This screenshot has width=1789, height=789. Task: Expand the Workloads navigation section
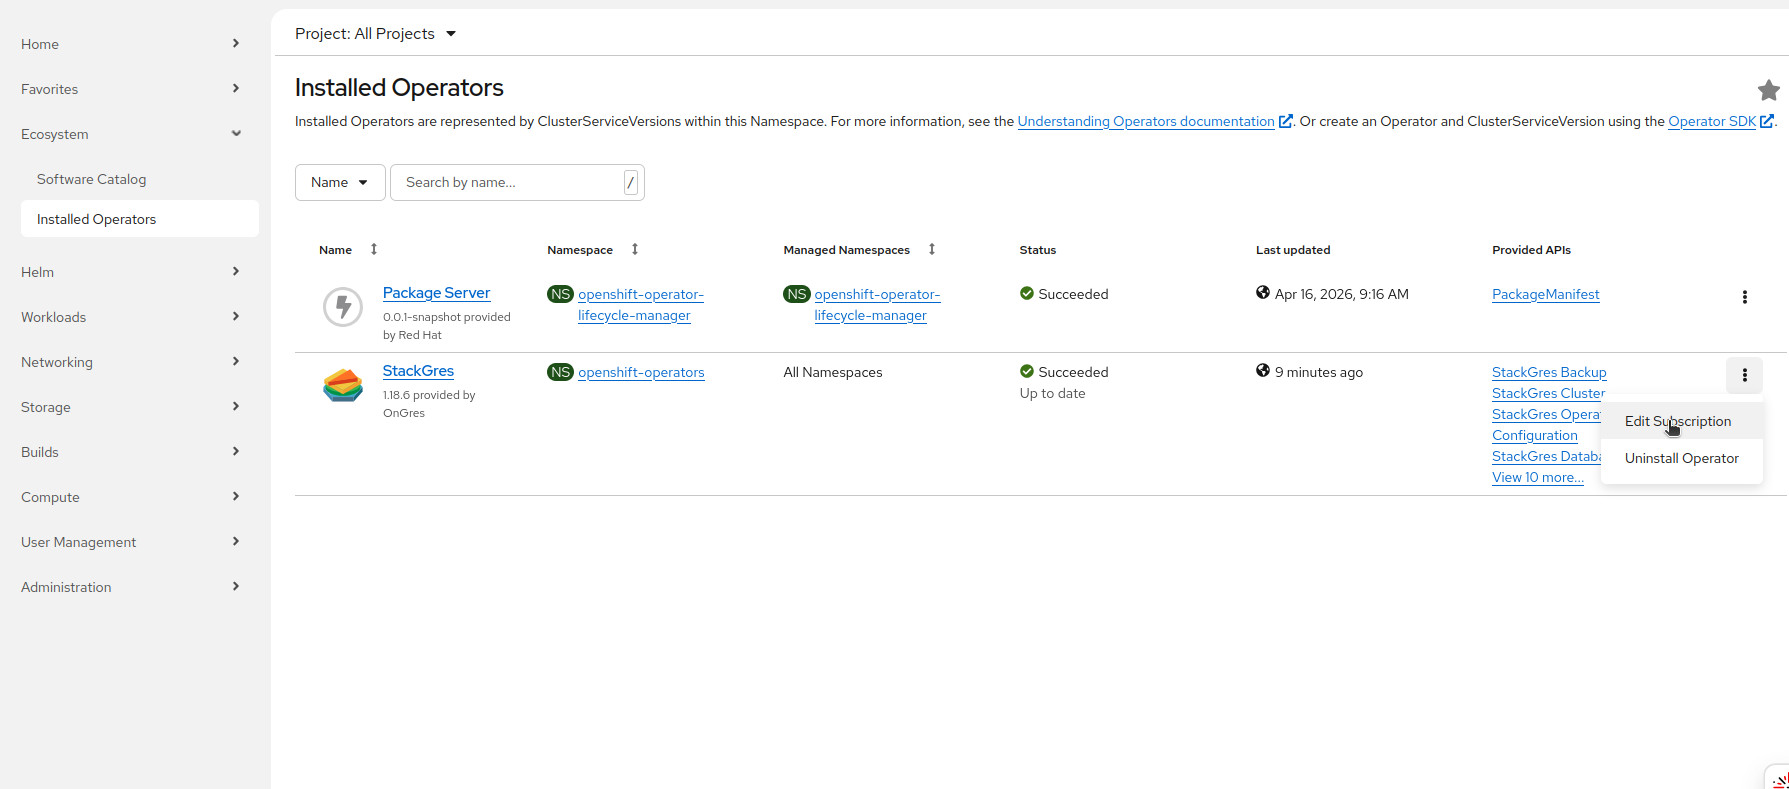pyautogui.click(x=130, y=317)
